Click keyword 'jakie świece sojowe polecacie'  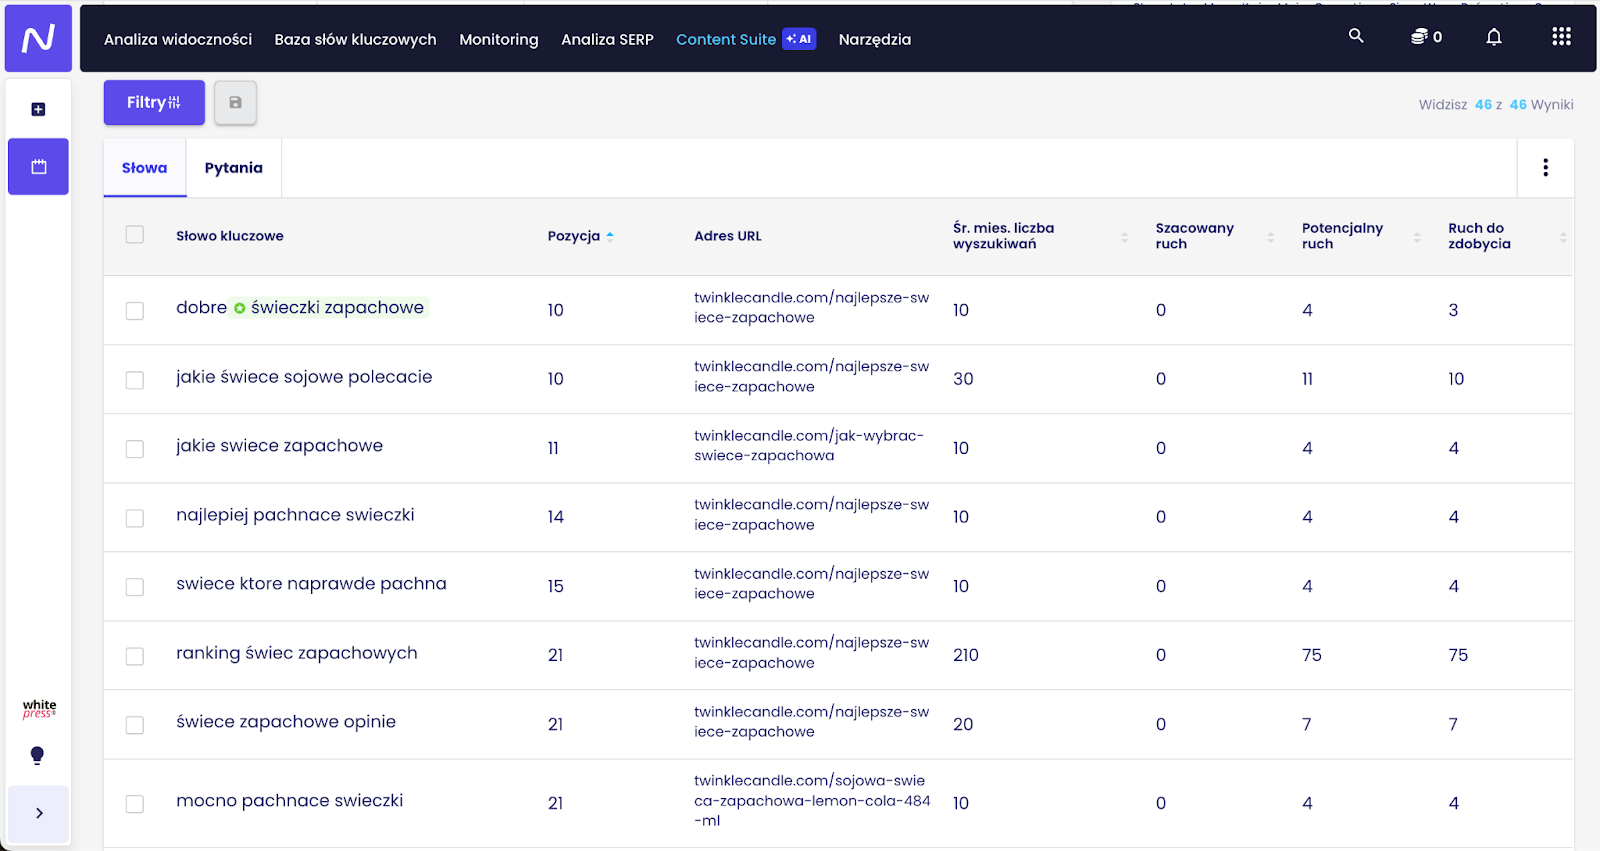pos(304,377)
